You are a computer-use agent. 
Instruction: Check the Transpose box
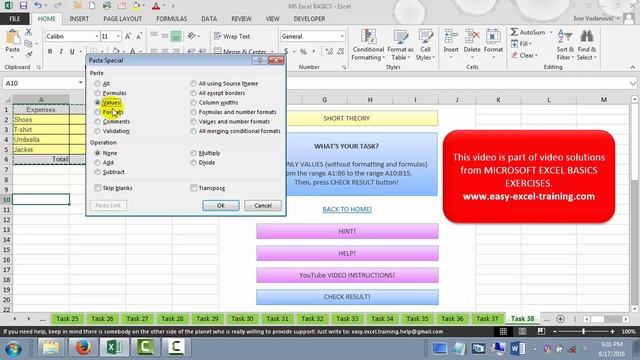(x=194, y=188)
